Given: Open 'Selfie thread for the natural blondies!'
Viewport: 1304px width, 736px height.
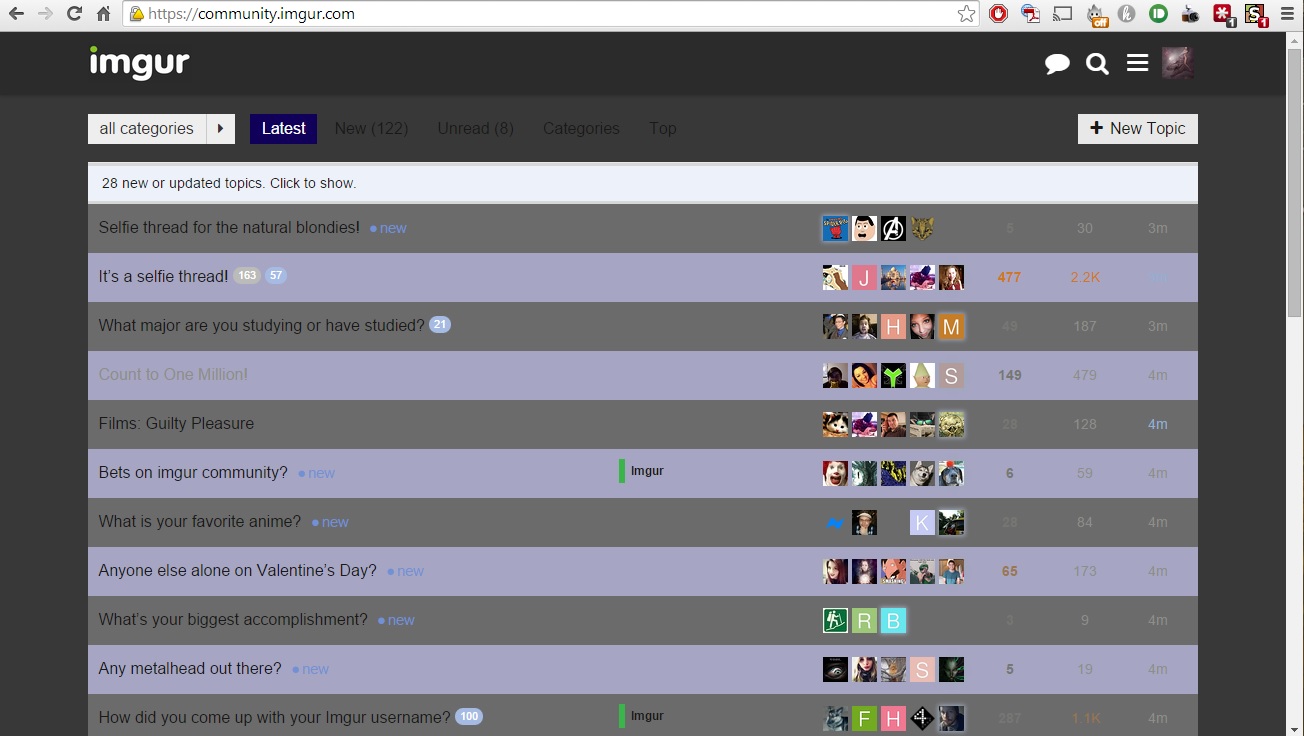Looking at the screenshot, I should tap(229, 227).
